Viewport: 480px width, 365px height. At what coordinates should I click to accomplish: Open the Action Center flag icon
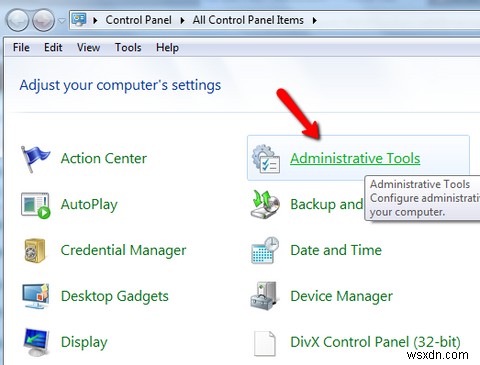click(35, 159)
